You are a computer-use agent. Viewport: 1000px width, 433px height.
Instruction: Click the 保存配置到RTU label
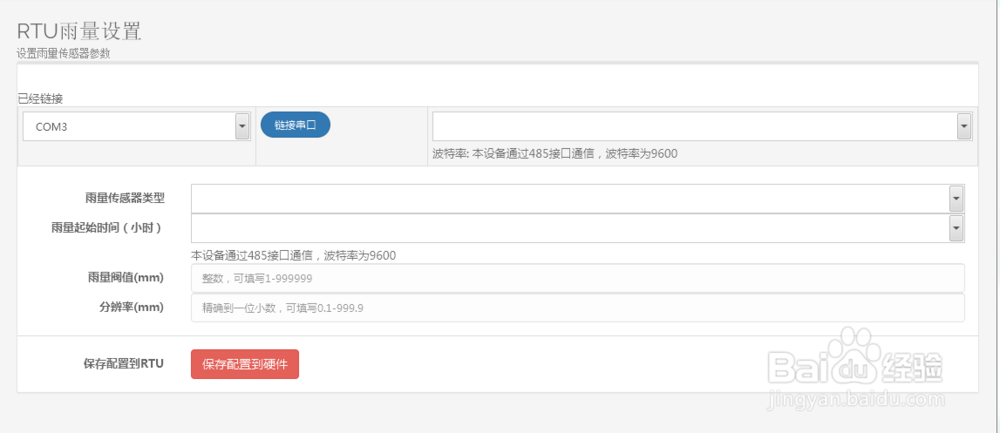click(x=124, y=363)
